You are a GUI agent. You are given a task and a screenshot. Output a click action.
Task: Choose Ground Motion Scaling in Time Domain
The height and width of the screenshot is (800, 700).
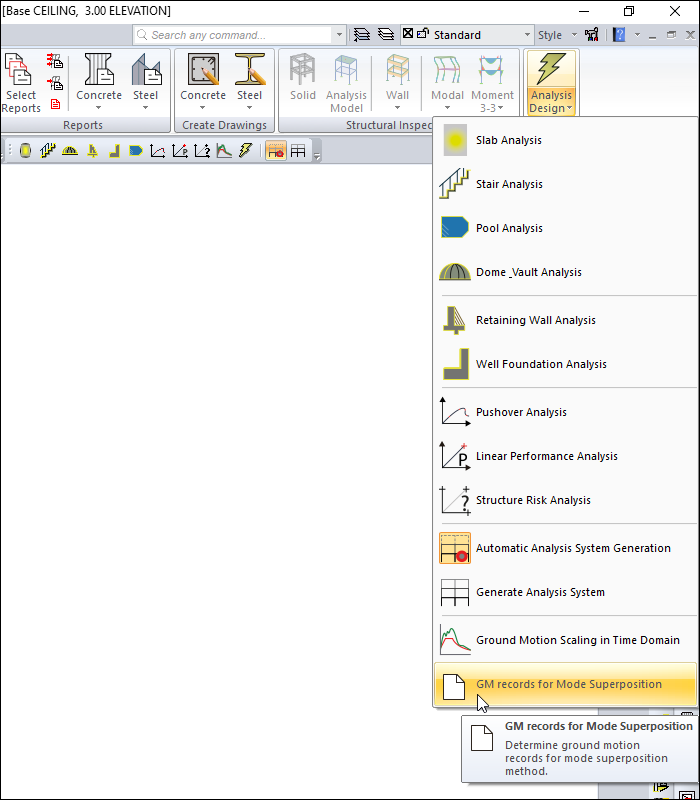tap(565, 640)
